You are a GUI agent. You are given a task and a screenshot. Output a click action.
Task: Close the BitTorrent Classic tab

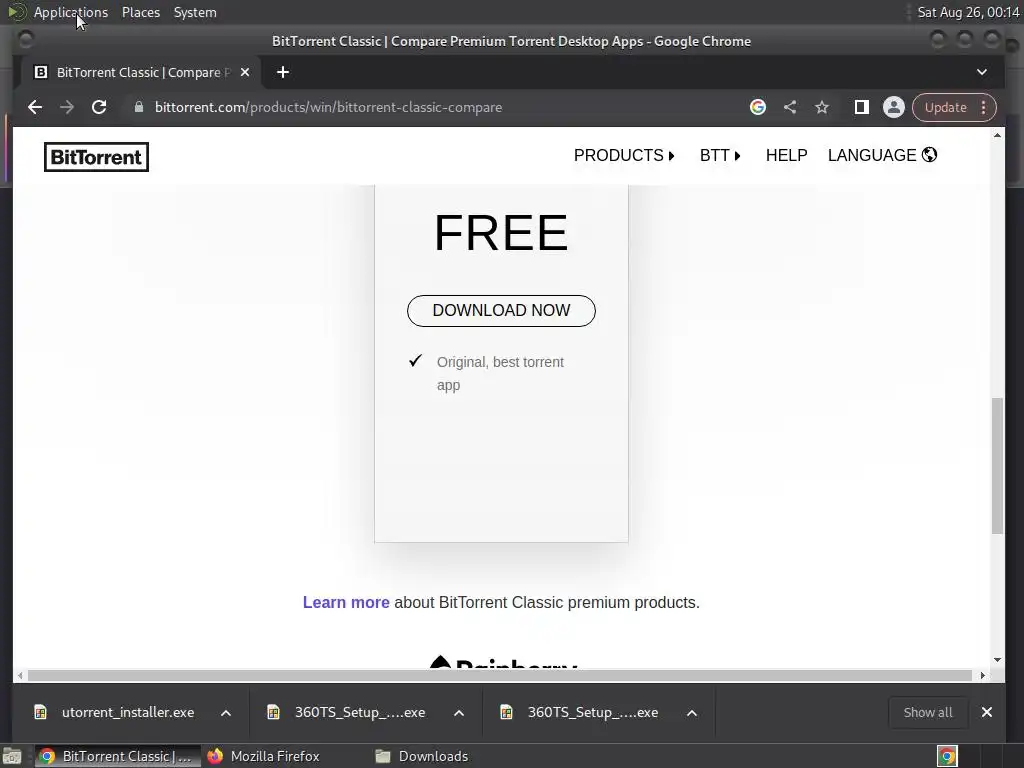pos(245,72)
